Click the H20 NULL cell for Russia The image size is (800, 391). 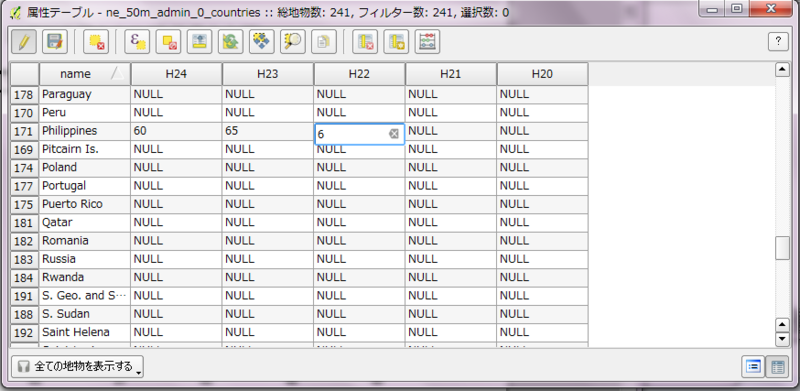click(542, 259)
